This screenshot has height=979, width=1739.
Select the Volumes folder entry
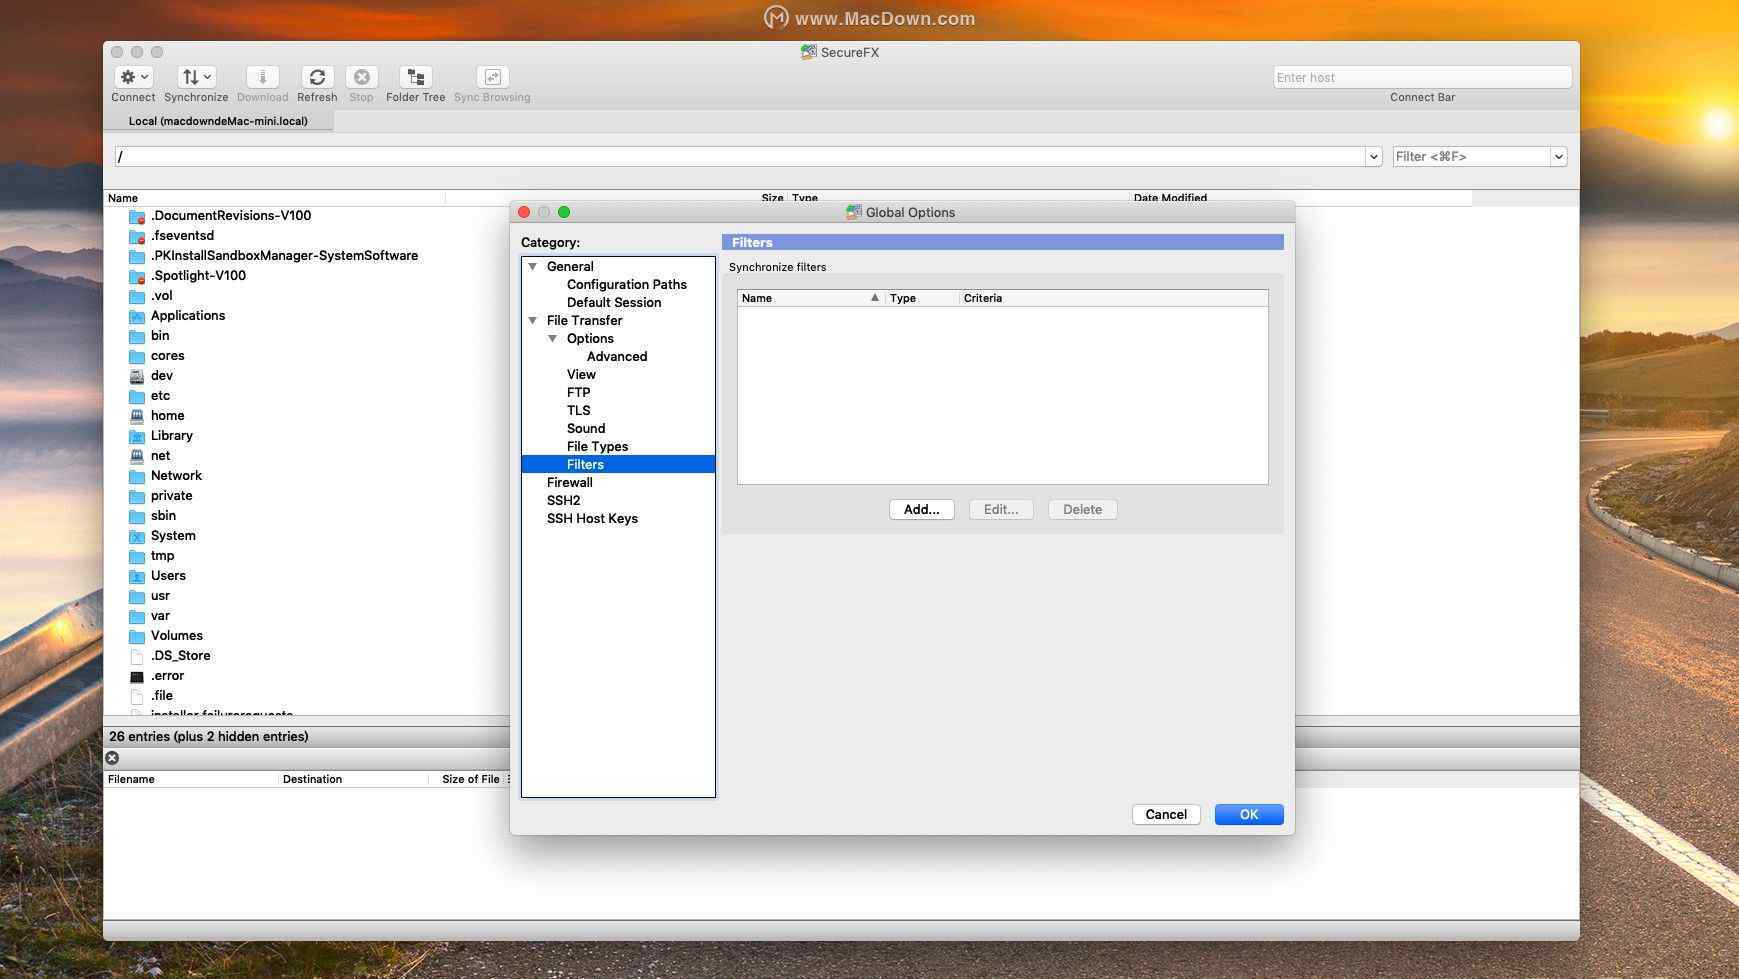176,635
